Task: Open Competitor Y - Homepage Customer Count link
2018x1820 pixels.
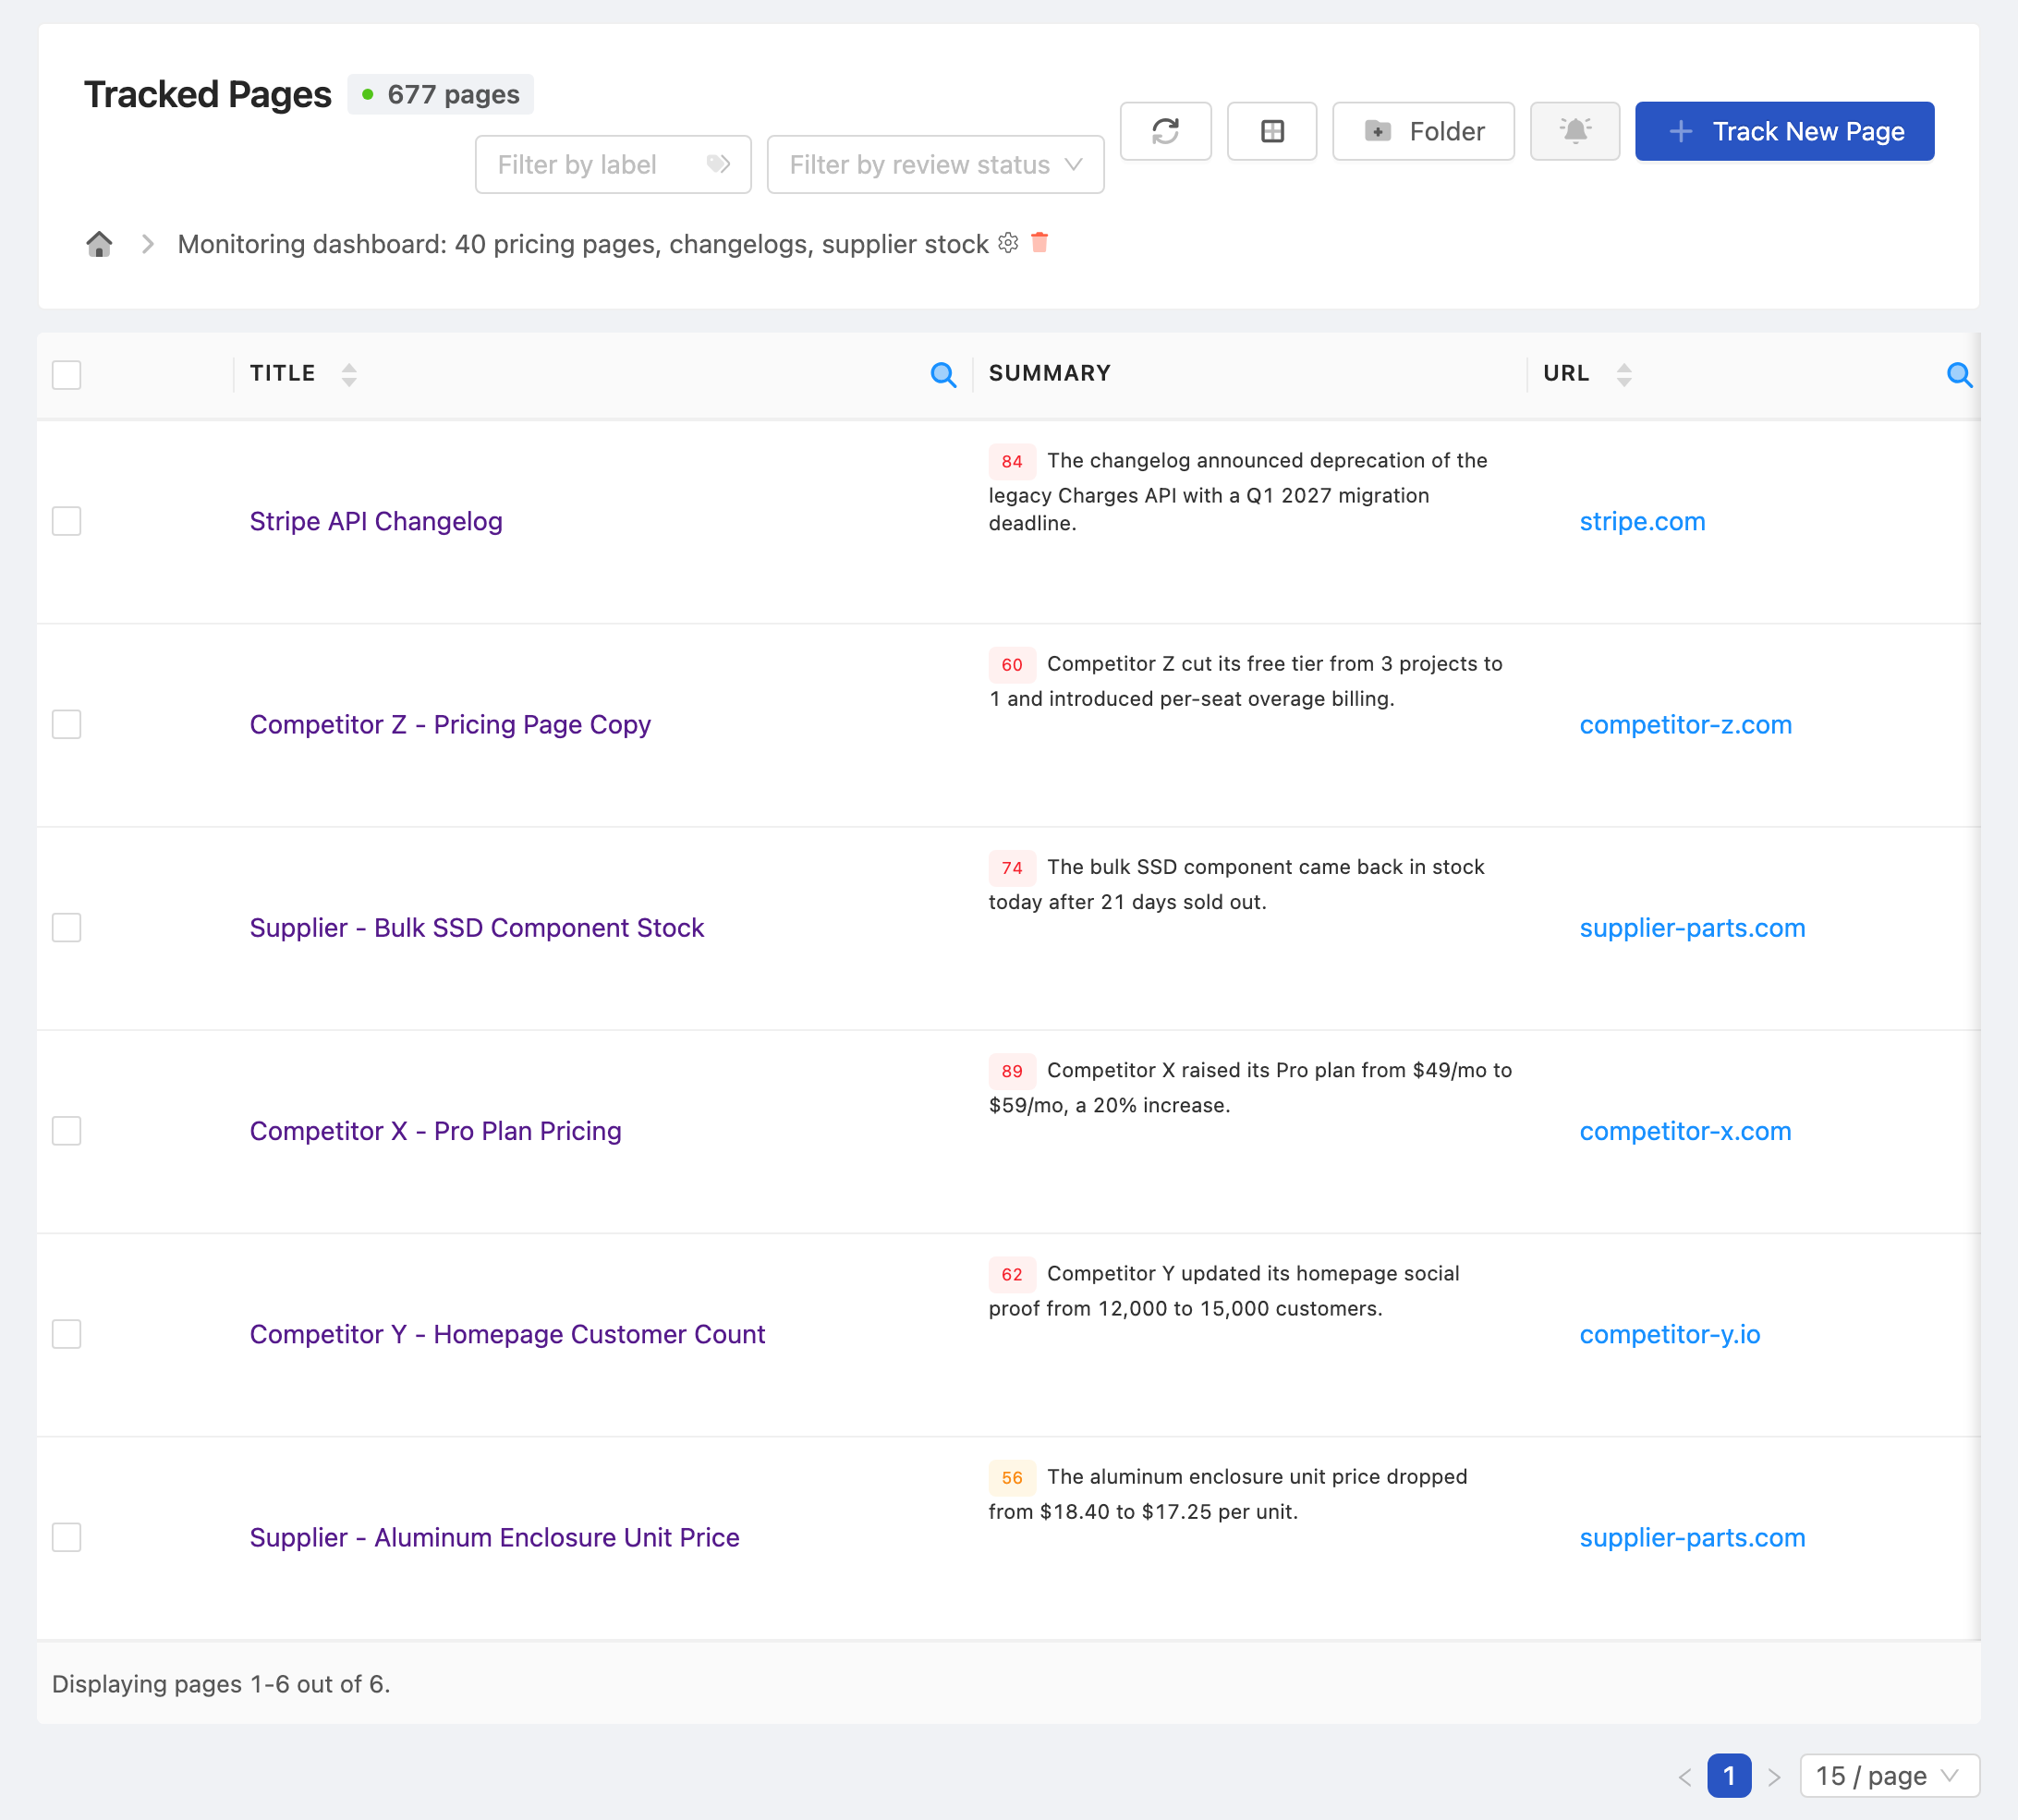Action: [x=507, y=1334]
